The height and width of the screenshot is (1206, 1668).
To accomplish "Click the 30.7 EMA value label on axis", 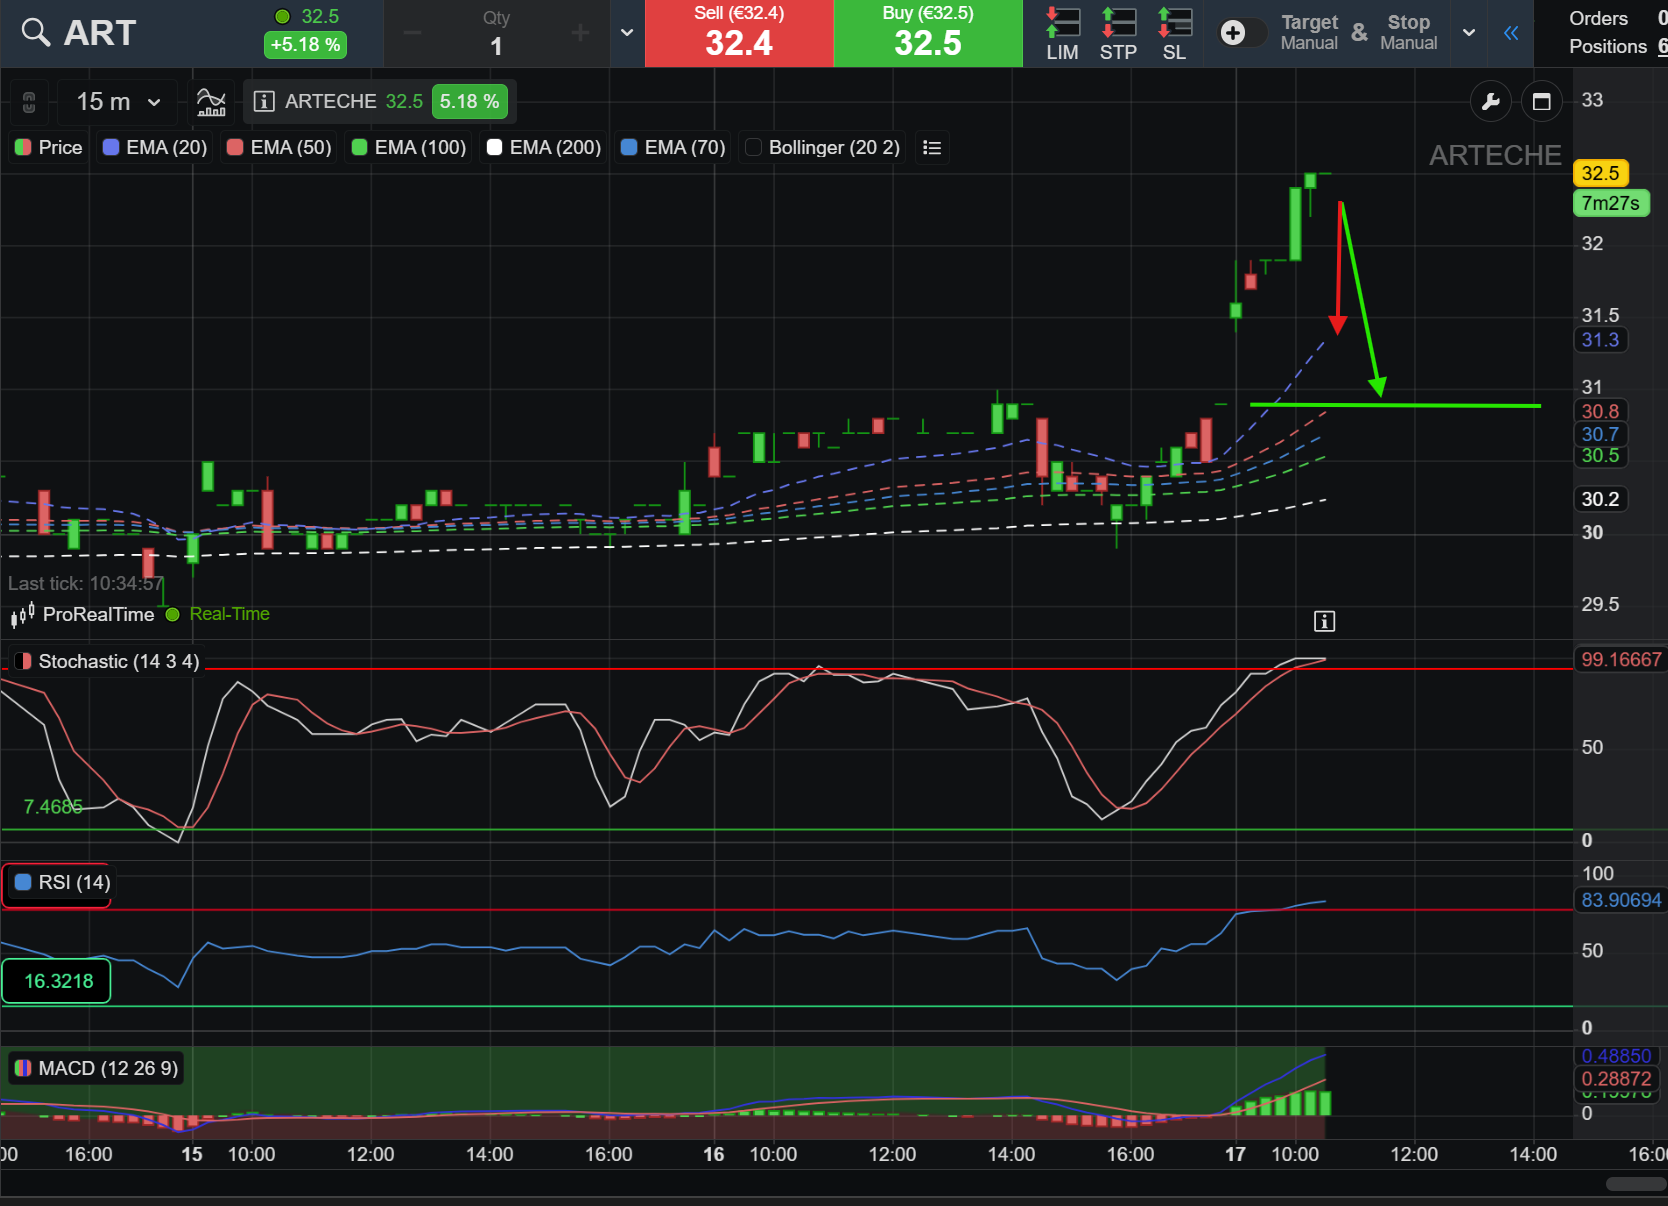I will [1600, 434].
